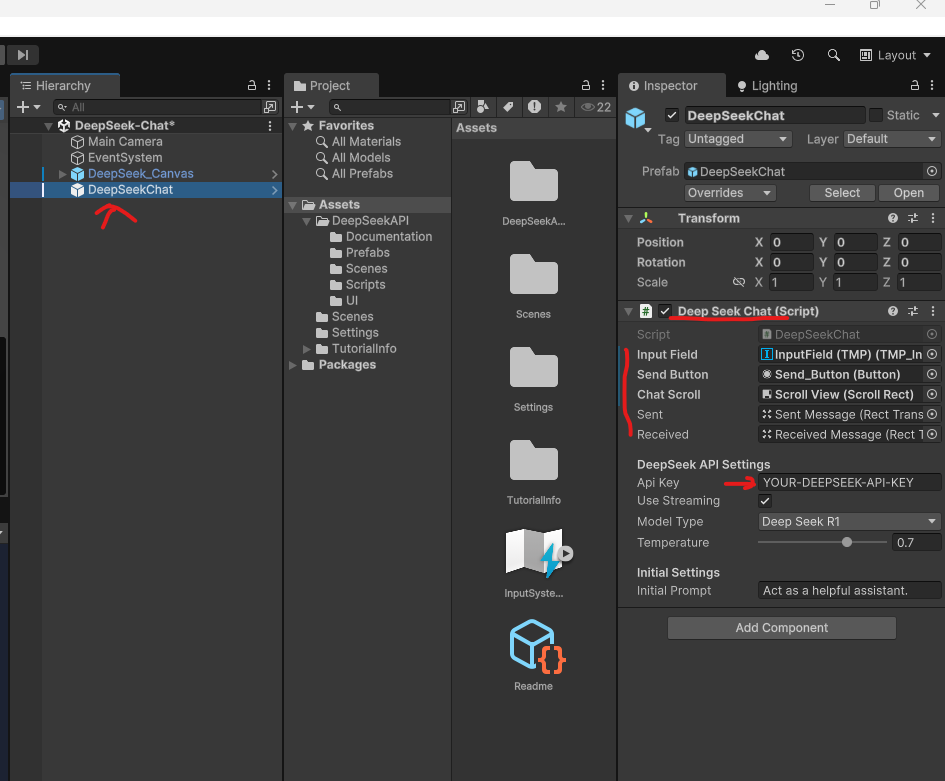
Task: Toggle the Use Streaming checkbox
Action: click(765, 501)
